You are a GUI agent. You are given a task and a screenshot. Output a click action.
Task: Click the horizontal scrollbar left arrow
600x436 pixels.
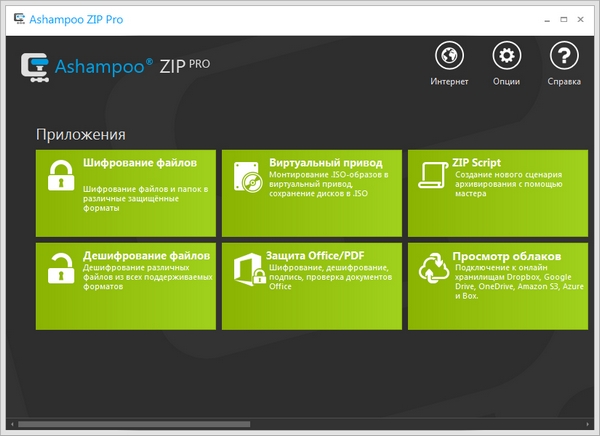[x=10, y=424]
